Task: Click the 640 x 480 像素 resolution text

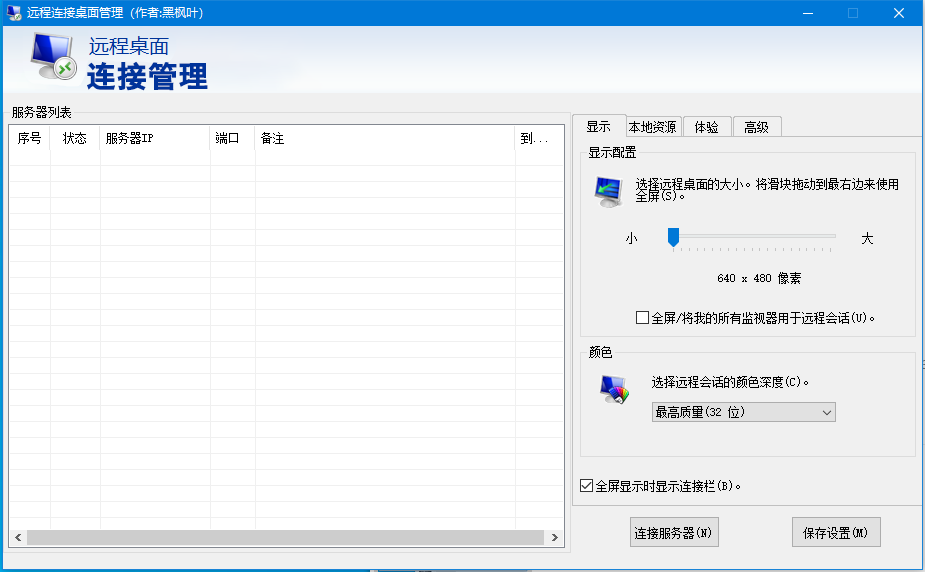Action: click(759, 278)
